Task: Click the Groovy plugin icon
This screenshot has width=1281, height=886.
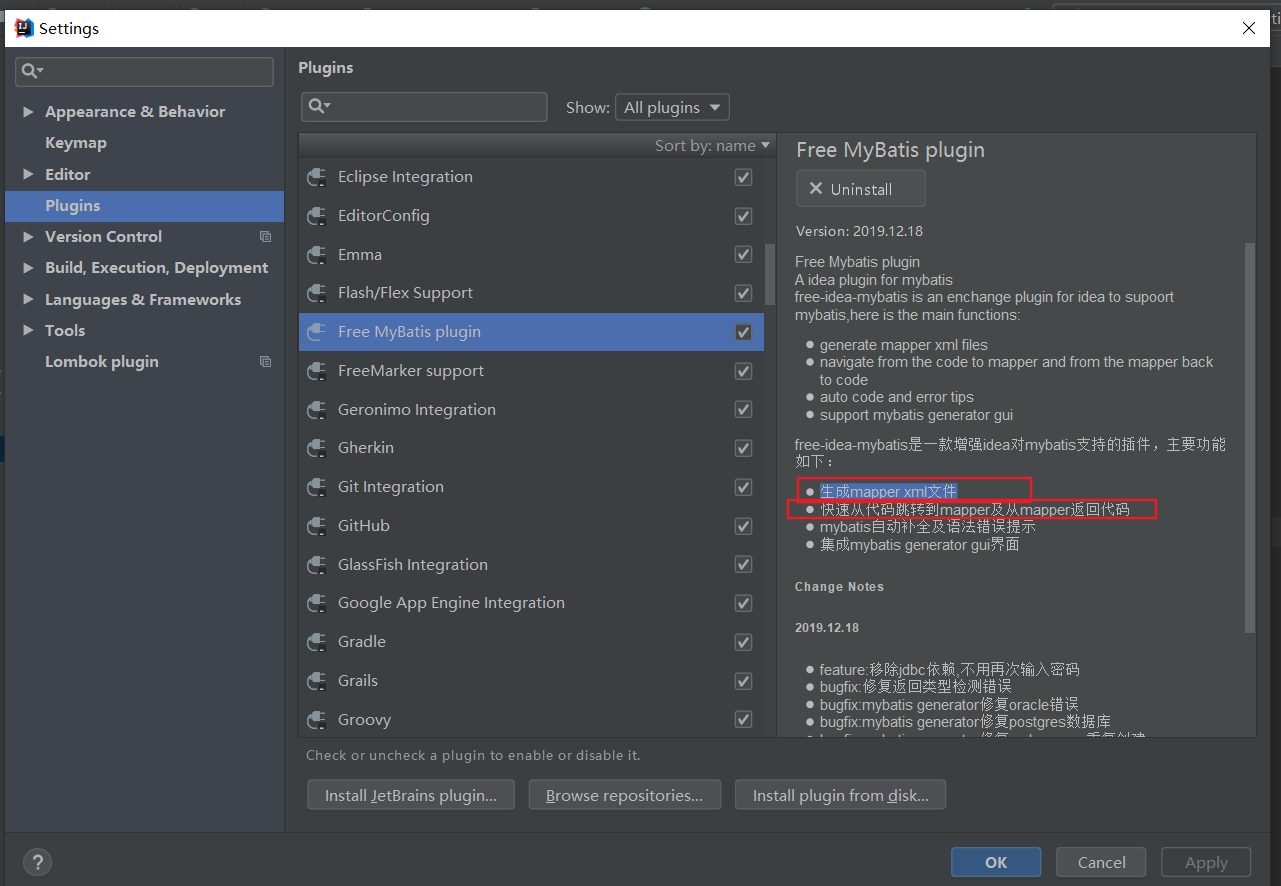Action: (317, 720)
